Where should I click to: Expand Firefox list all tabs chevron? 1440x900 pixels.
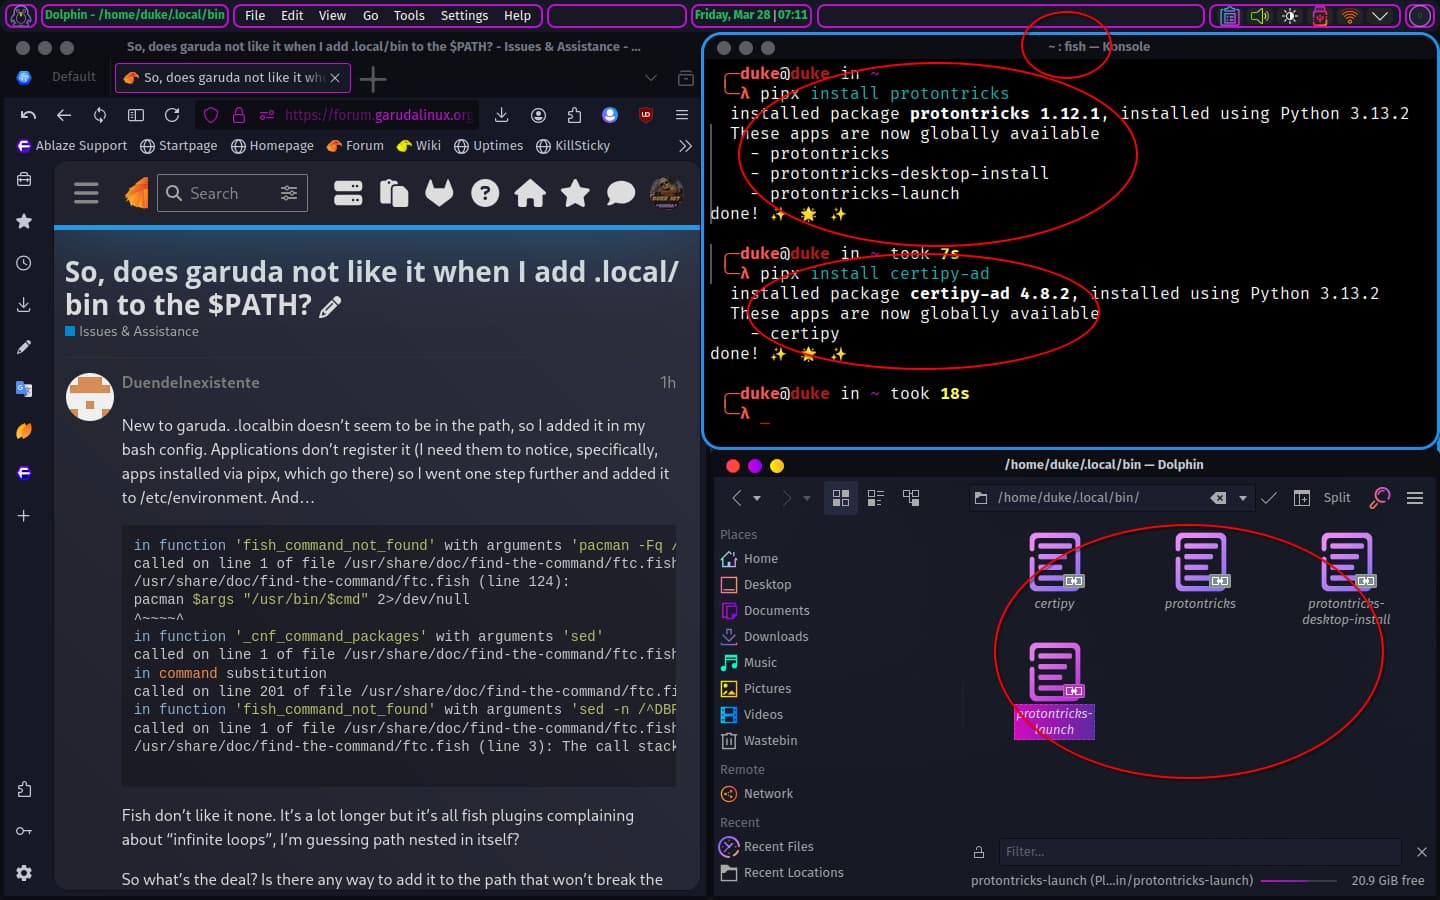tap(651, 78)
